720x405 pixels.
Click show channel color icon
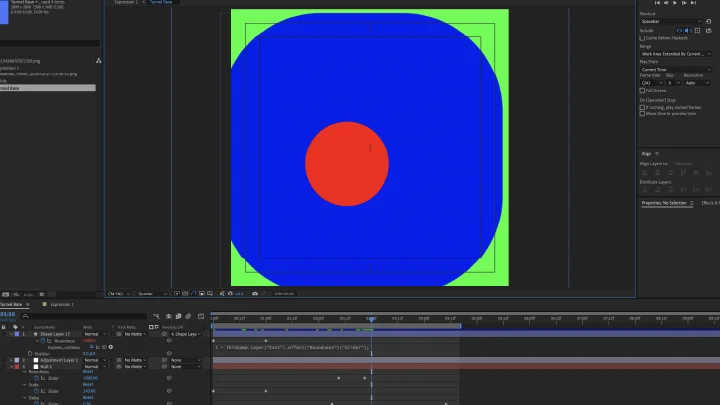pyautogui.click(x=222, y=294)
